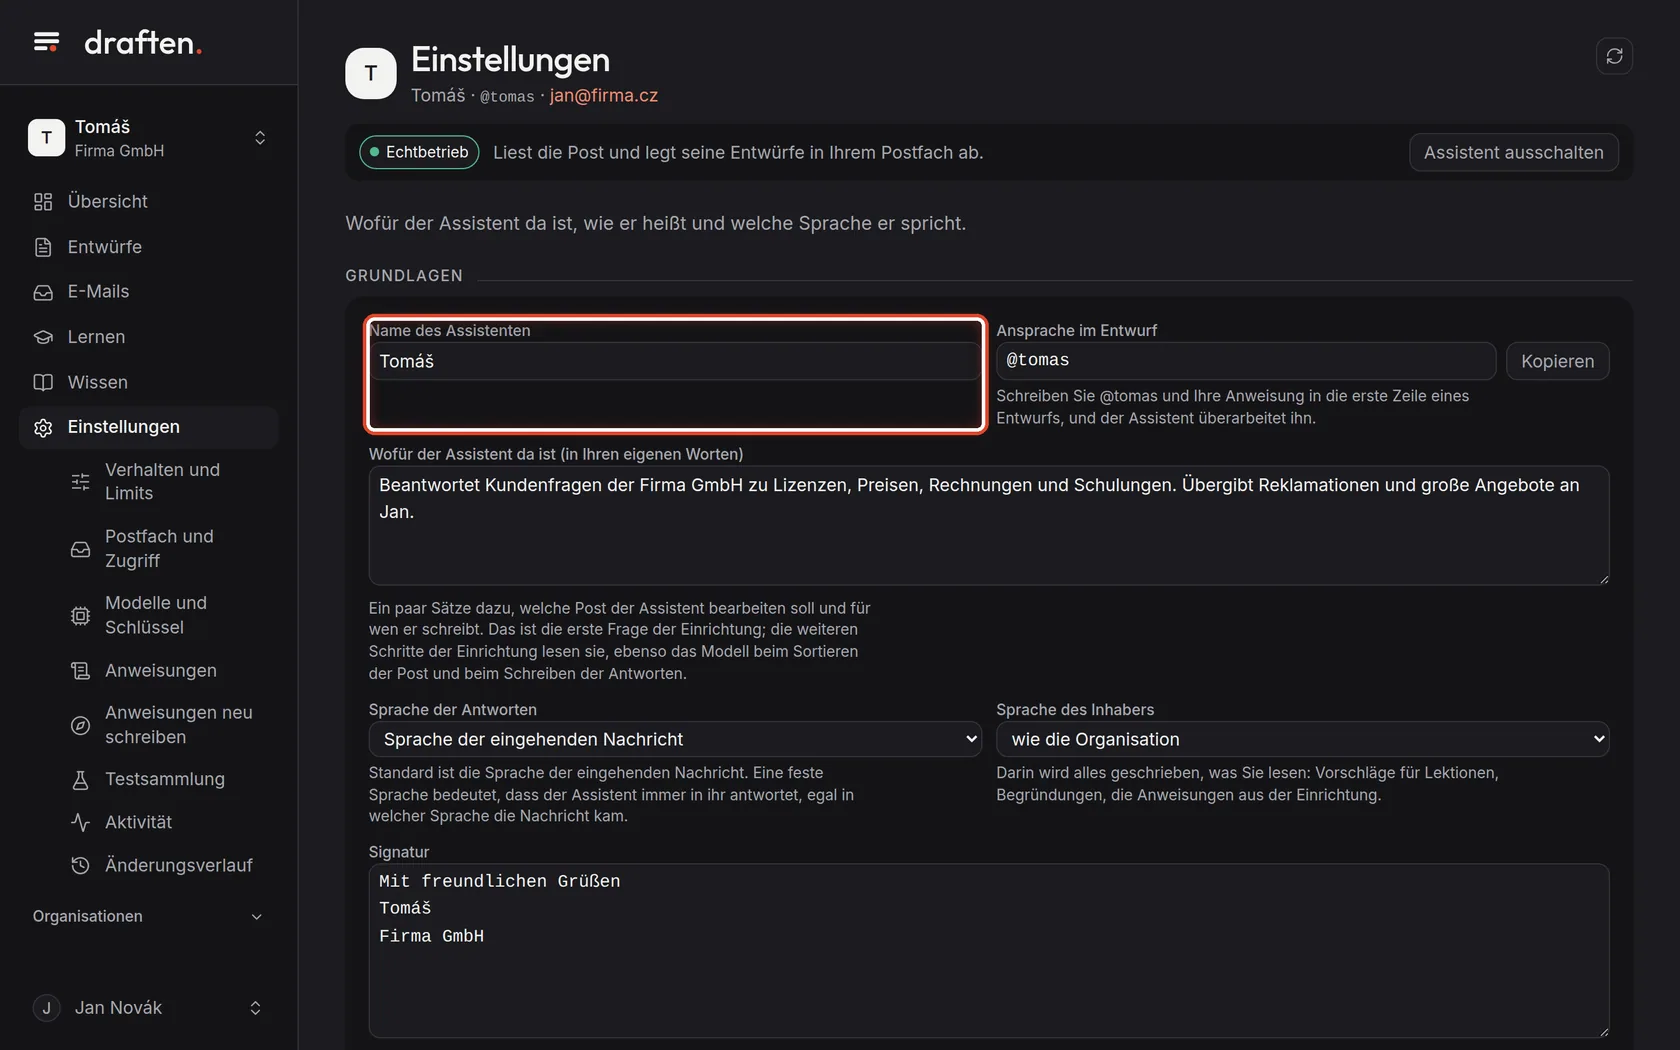Click the Signatur textarea
This screenshot has height=1050, width=1680.
tap(988, 950)
